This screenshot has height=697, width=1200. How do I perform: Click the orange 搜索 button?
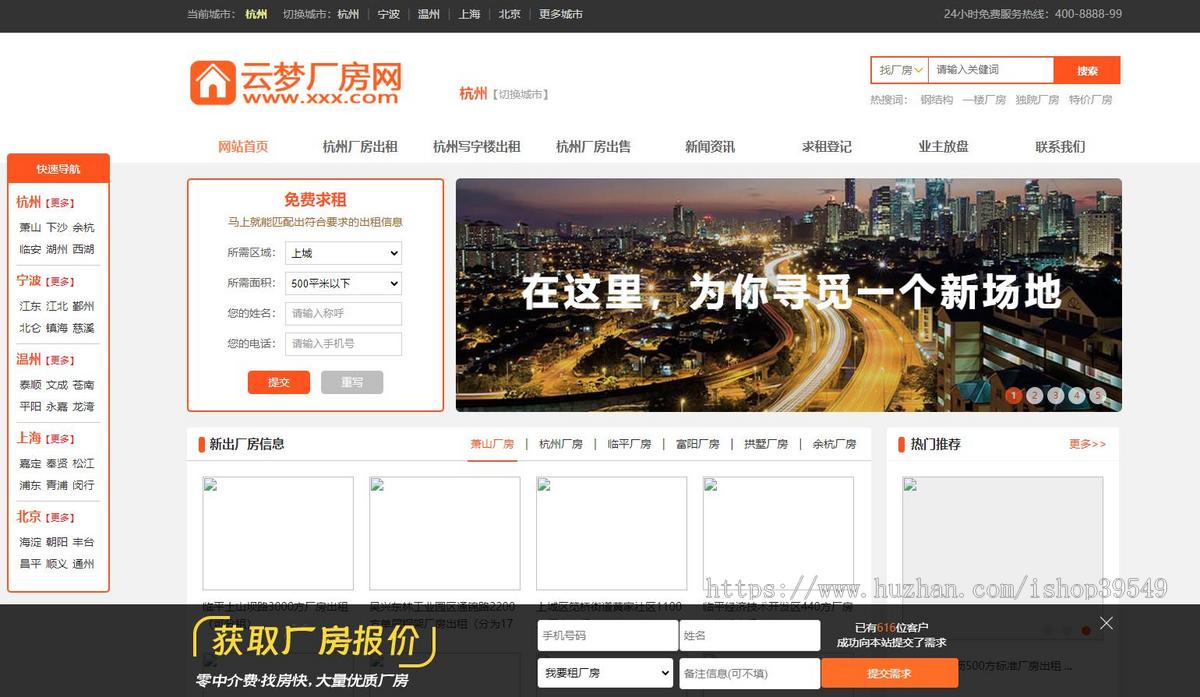pyautogui.click(x=1087, y=70)
